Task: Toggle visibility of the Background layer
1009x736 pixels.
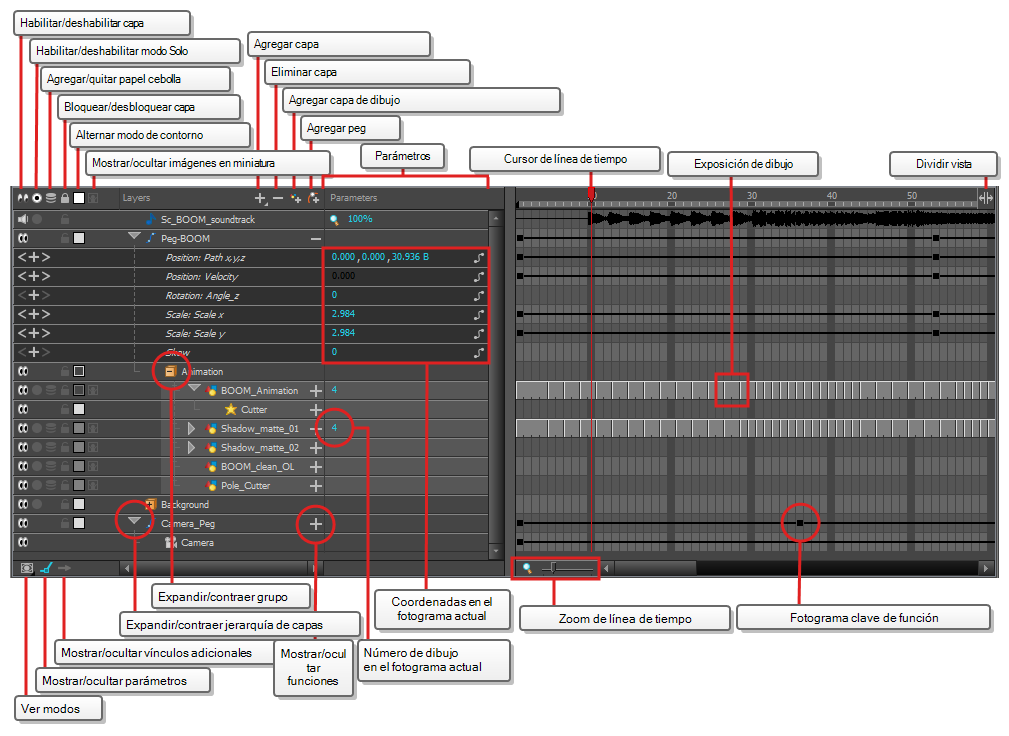Action: (23, 504)
